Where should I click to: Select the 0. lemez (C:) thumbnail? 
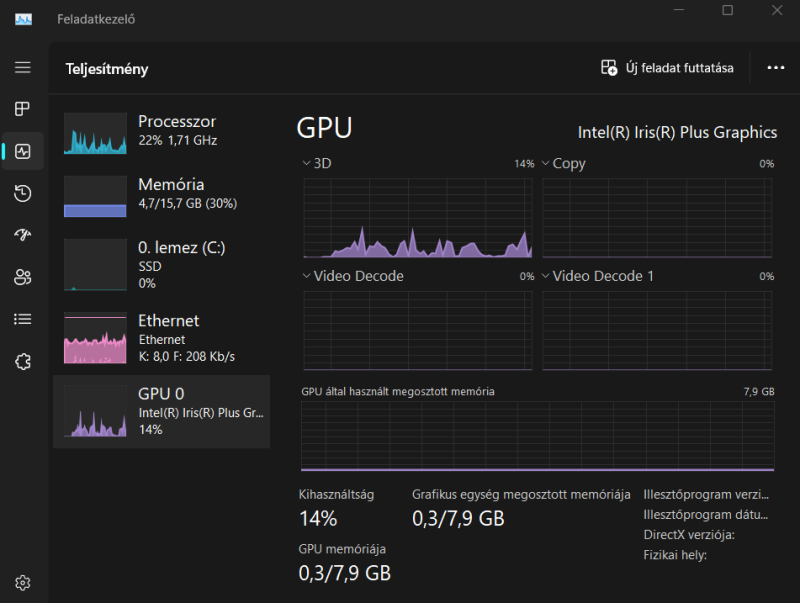click(x=95, y=264)
